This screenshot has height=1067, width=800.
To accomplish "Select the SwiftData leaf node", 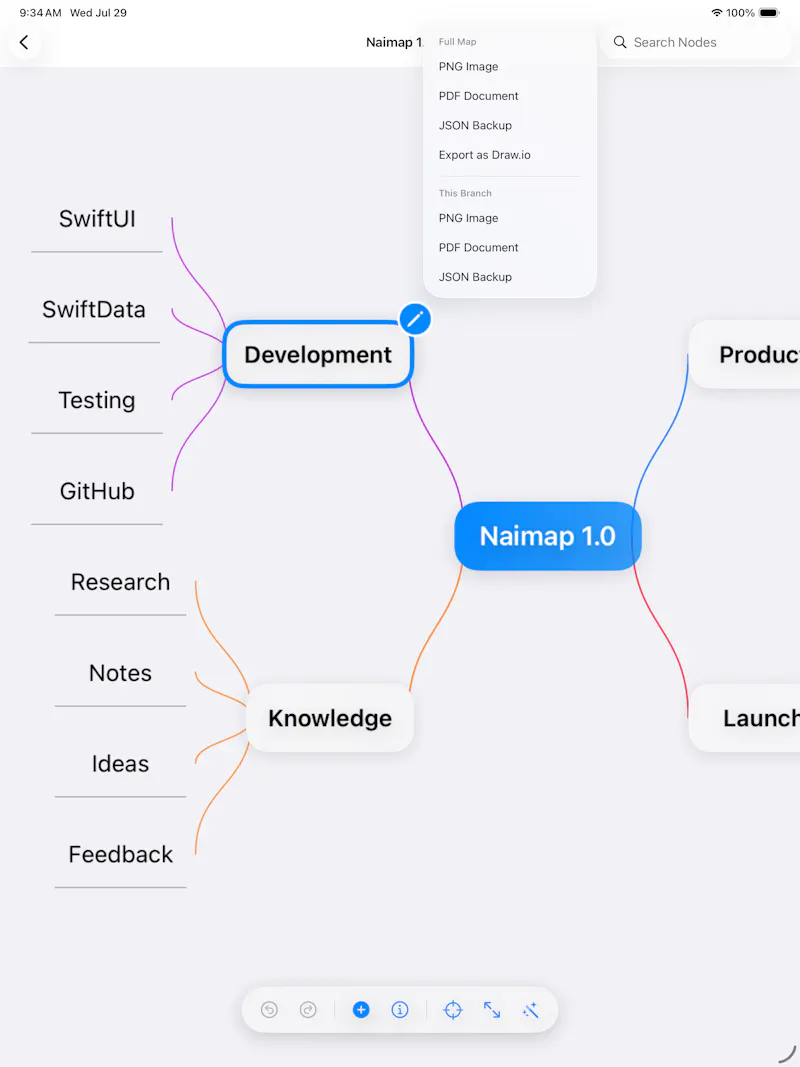I will [94, 310].
